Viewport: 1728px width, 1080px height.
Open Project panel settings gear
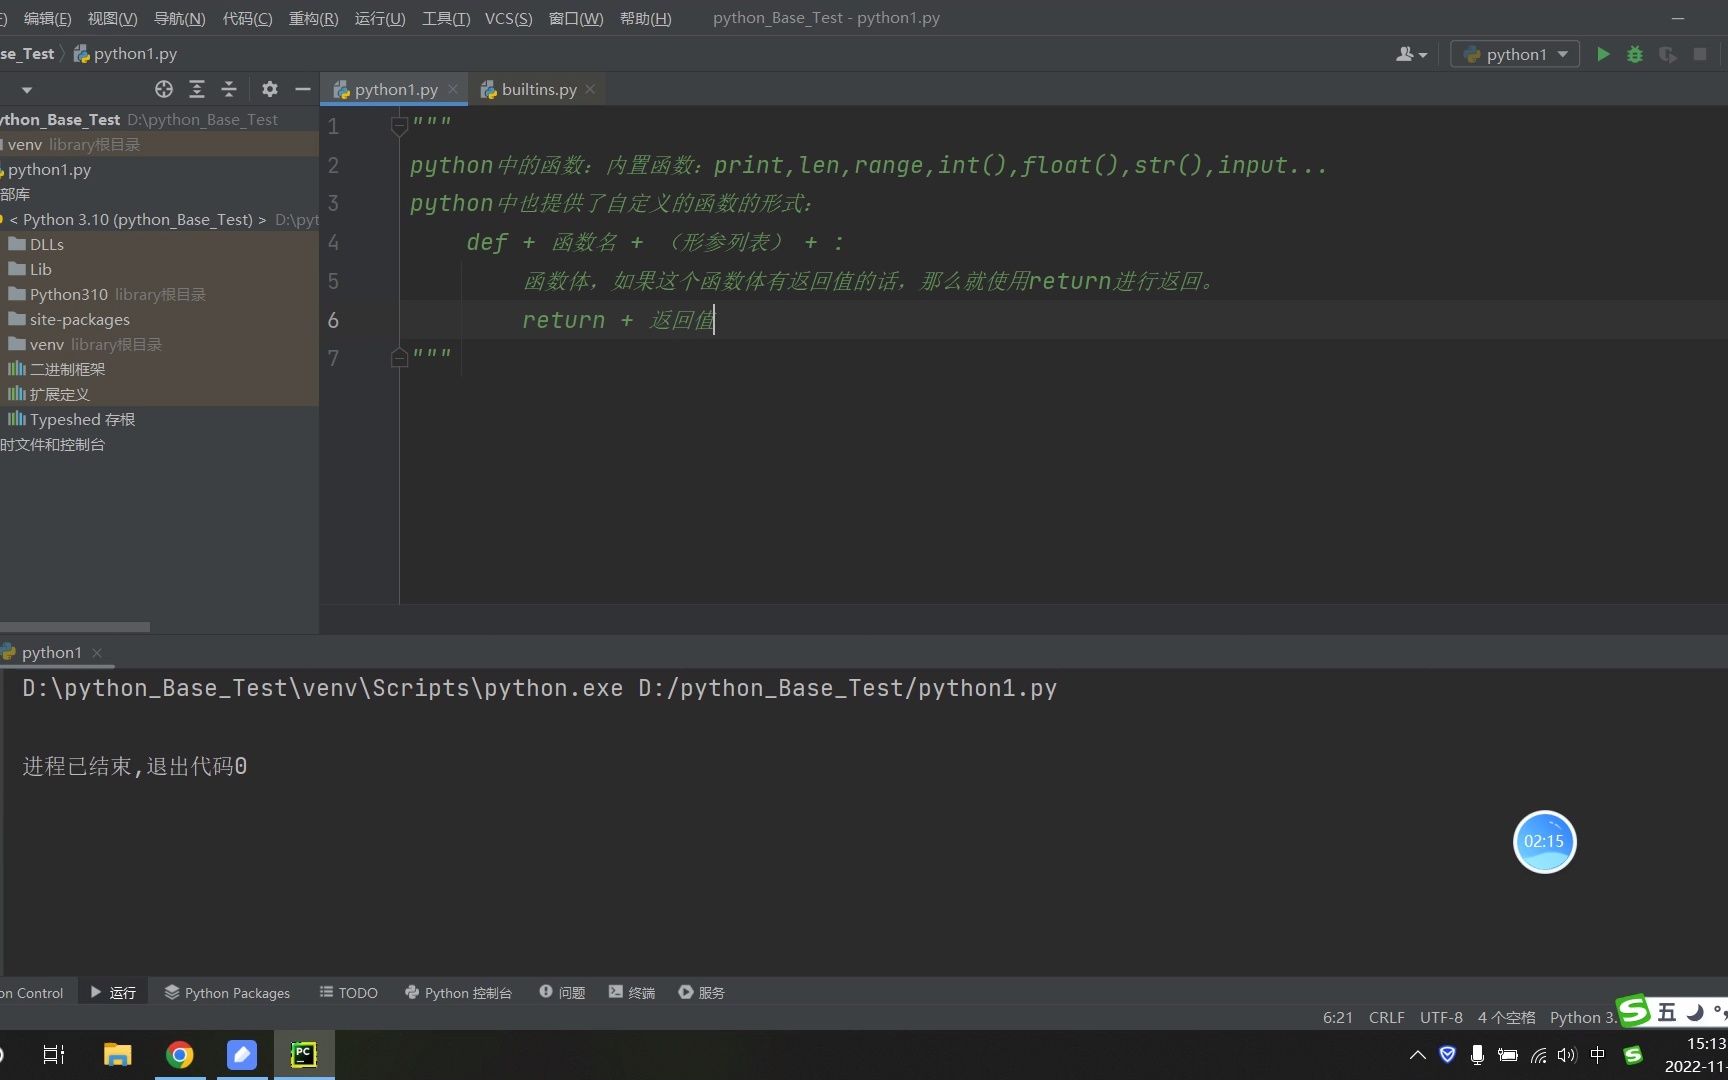tap(269, 89)
